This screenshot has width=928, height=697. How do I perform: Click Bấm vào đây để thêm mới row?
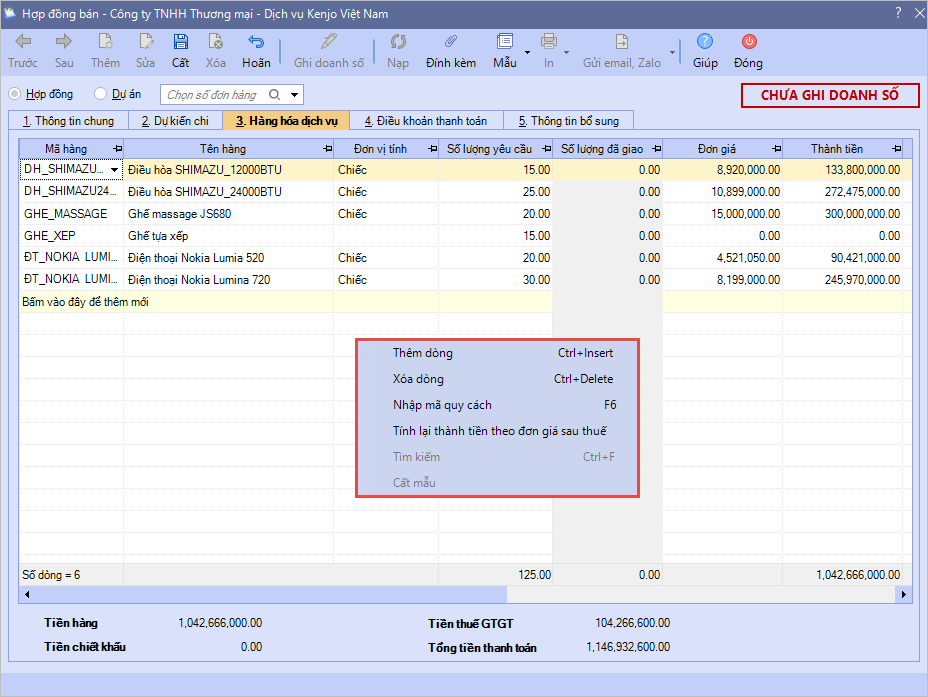[85, 302]
